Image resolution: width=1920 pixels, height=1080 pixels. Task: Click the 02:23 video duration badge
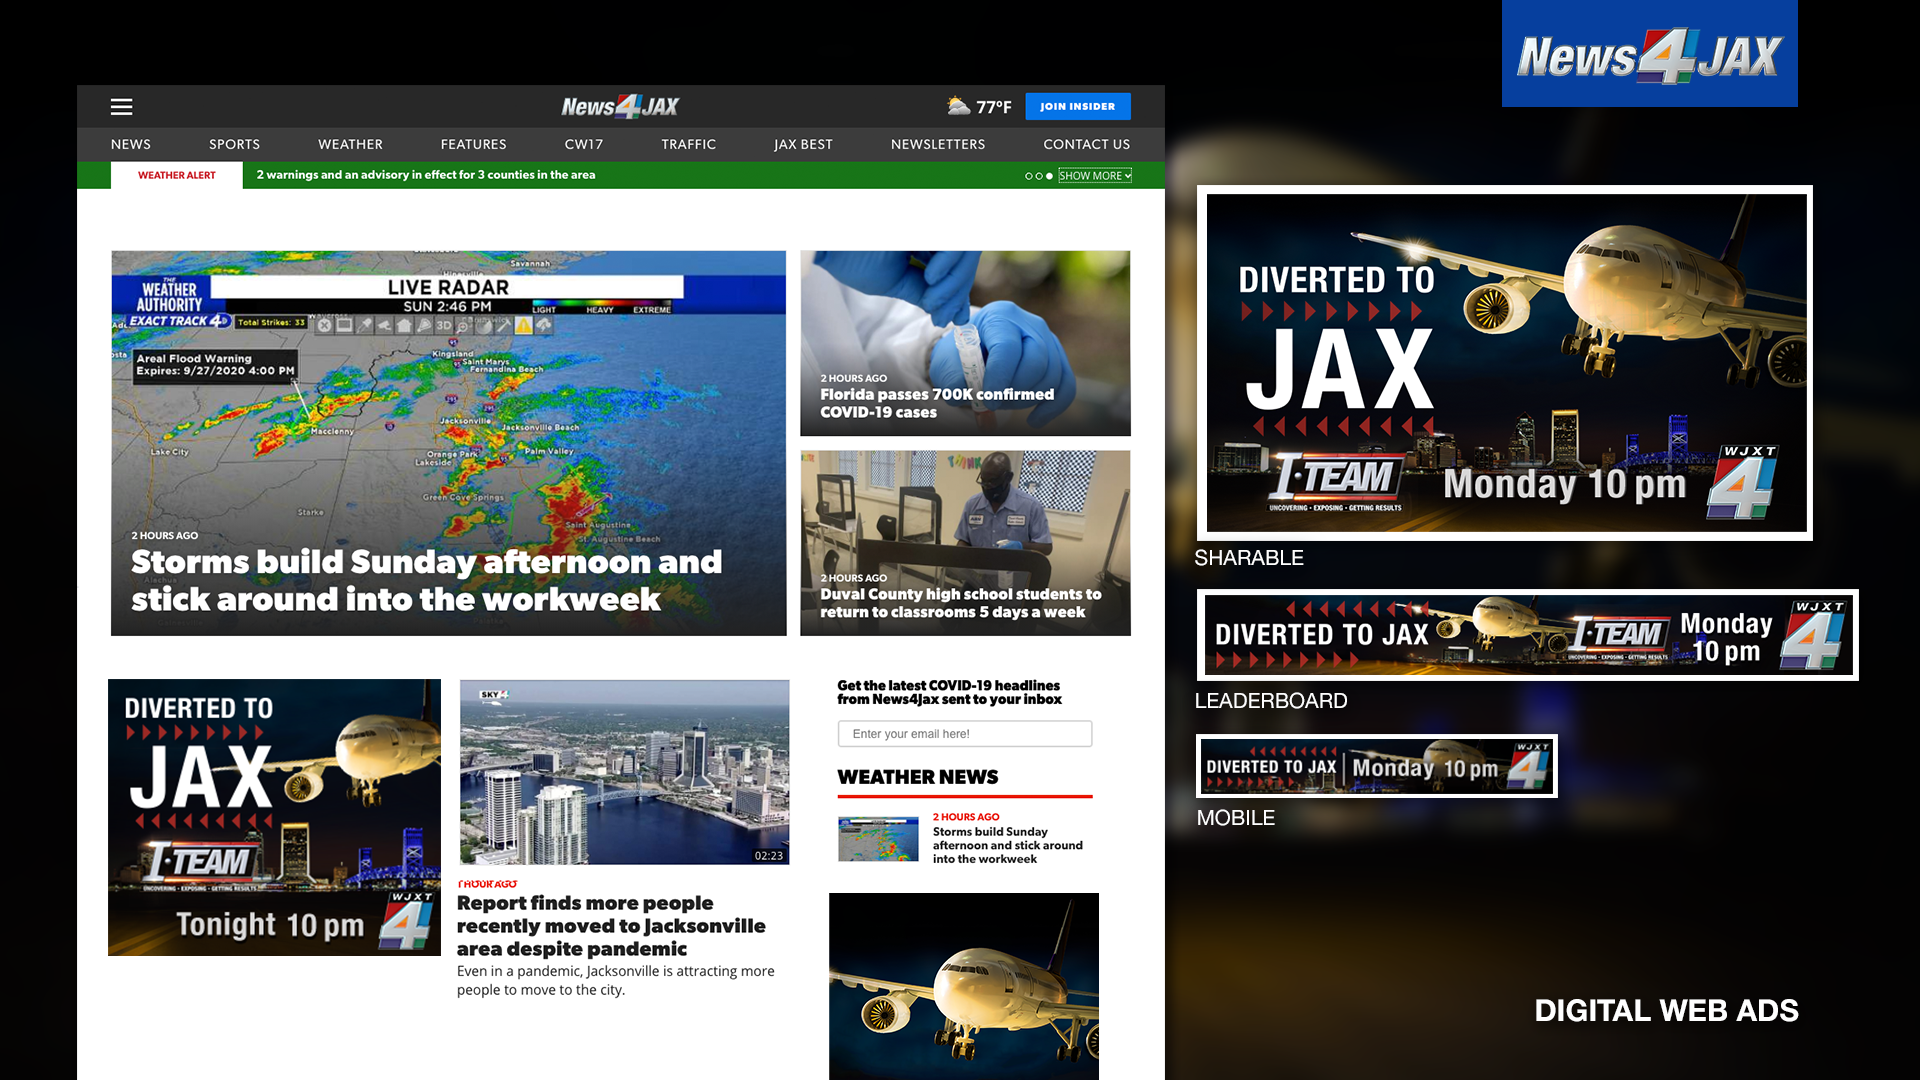pos(769,856)
